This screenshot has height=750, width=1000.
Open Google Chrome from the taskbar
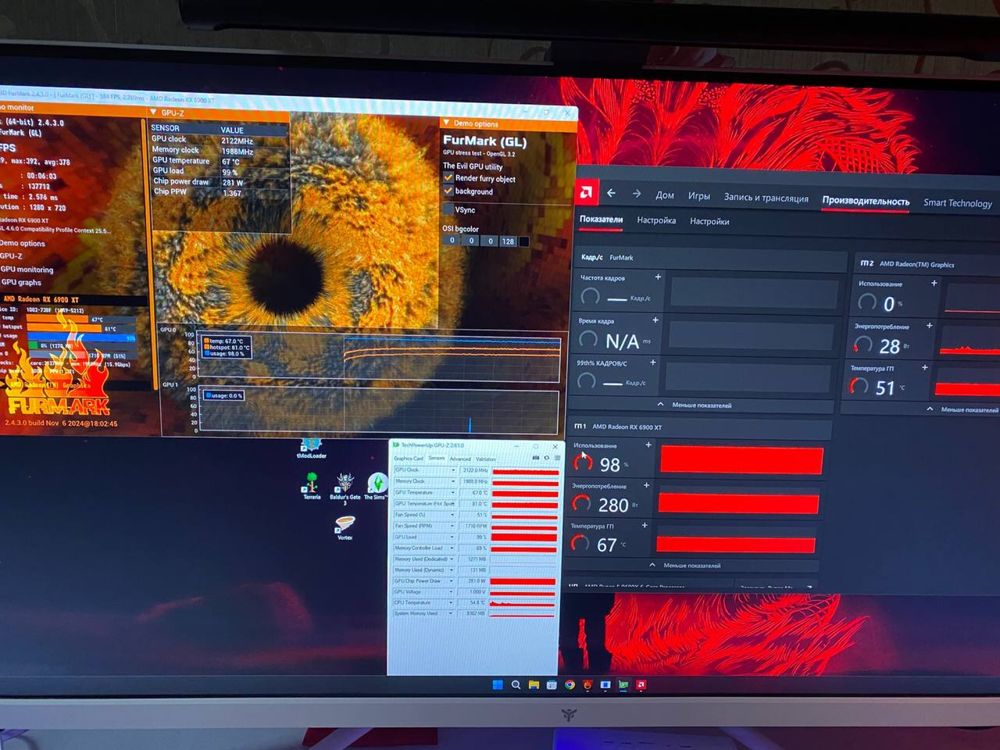pyautogui.click(x=569, y=684)
